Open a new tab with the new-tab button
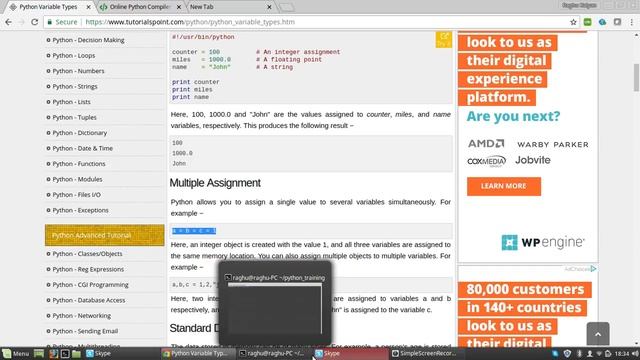 pyautogui.click(x=287, y=7)
